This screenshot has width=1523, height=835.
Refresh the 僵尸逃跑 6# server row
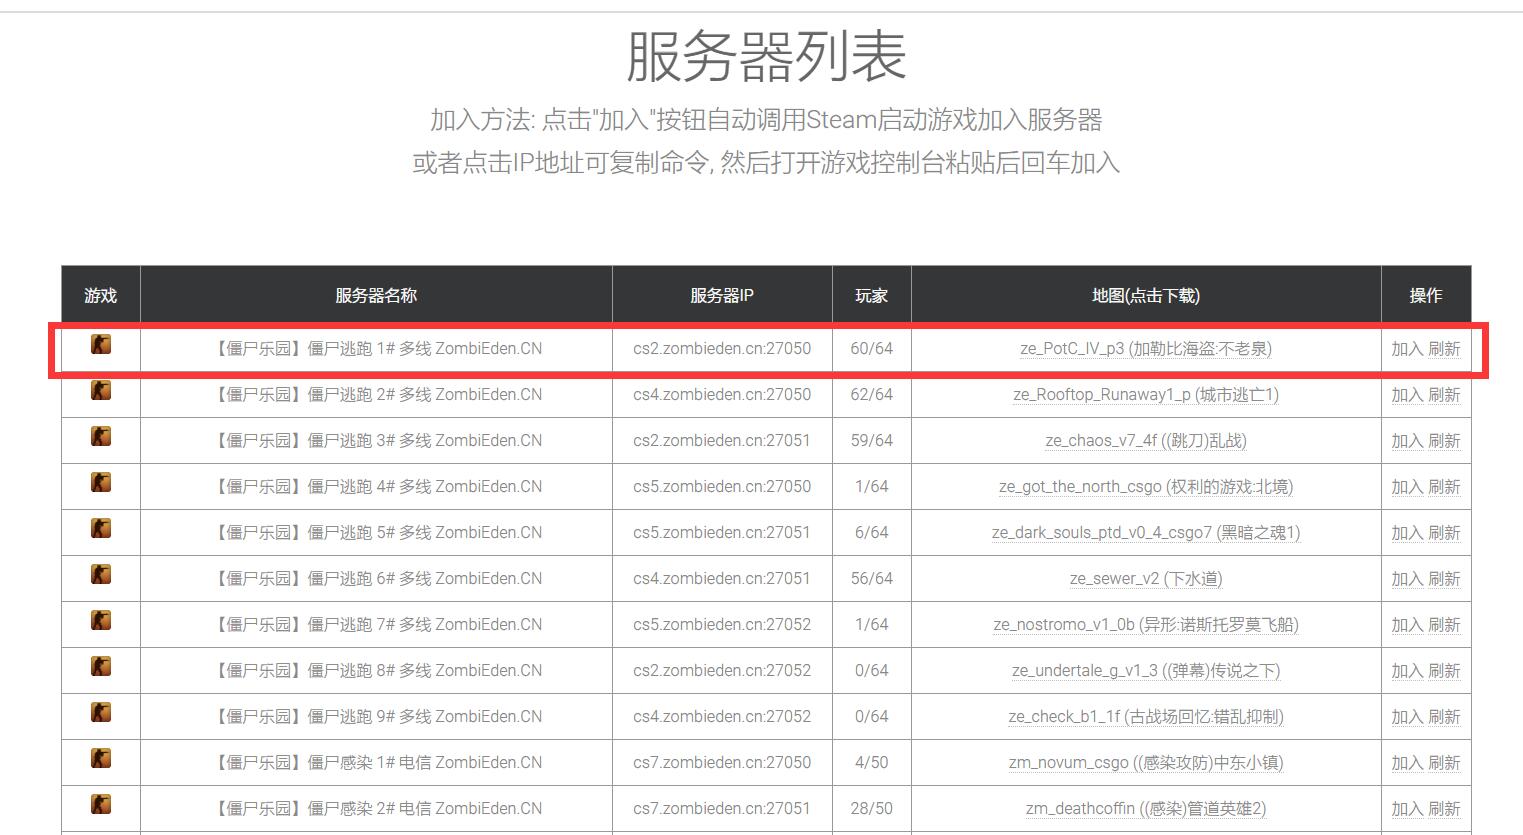[1444, 579]
